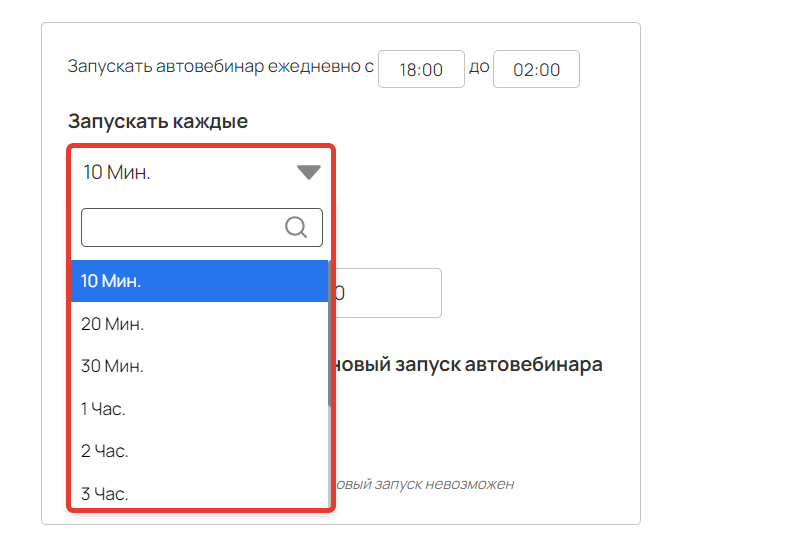Screen dimensions: 803x536
Task: Select the 20 Мин. option
Action: [x=199, y=324]
